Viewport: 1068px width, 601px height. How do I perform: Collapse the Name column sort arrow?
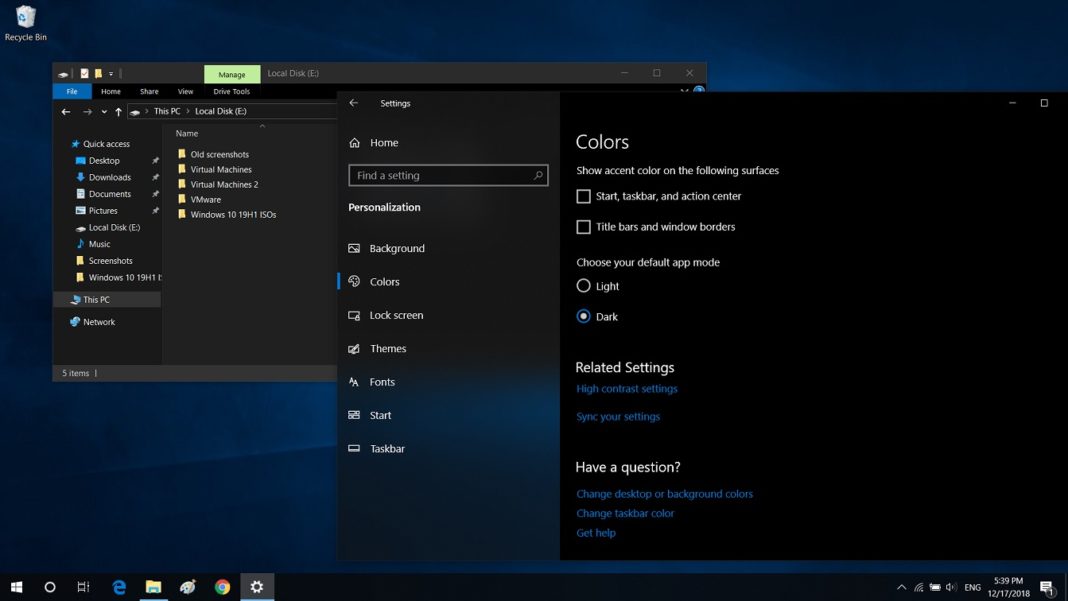262,126
